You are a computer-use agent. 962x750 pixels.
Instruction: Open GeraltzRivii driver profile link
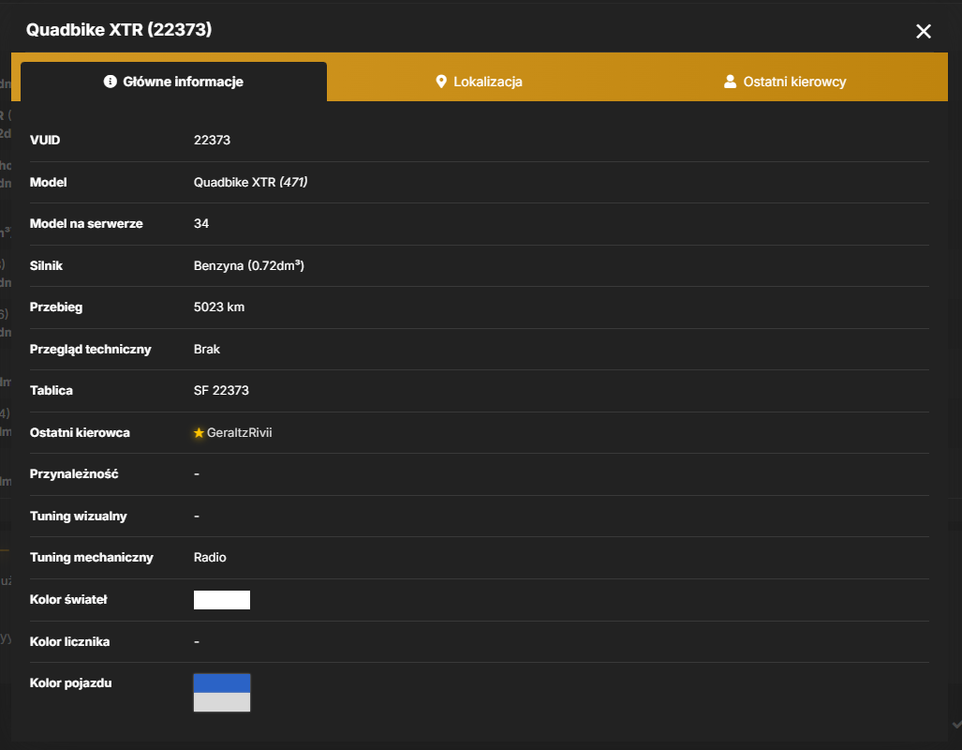(x=239, y=433)
